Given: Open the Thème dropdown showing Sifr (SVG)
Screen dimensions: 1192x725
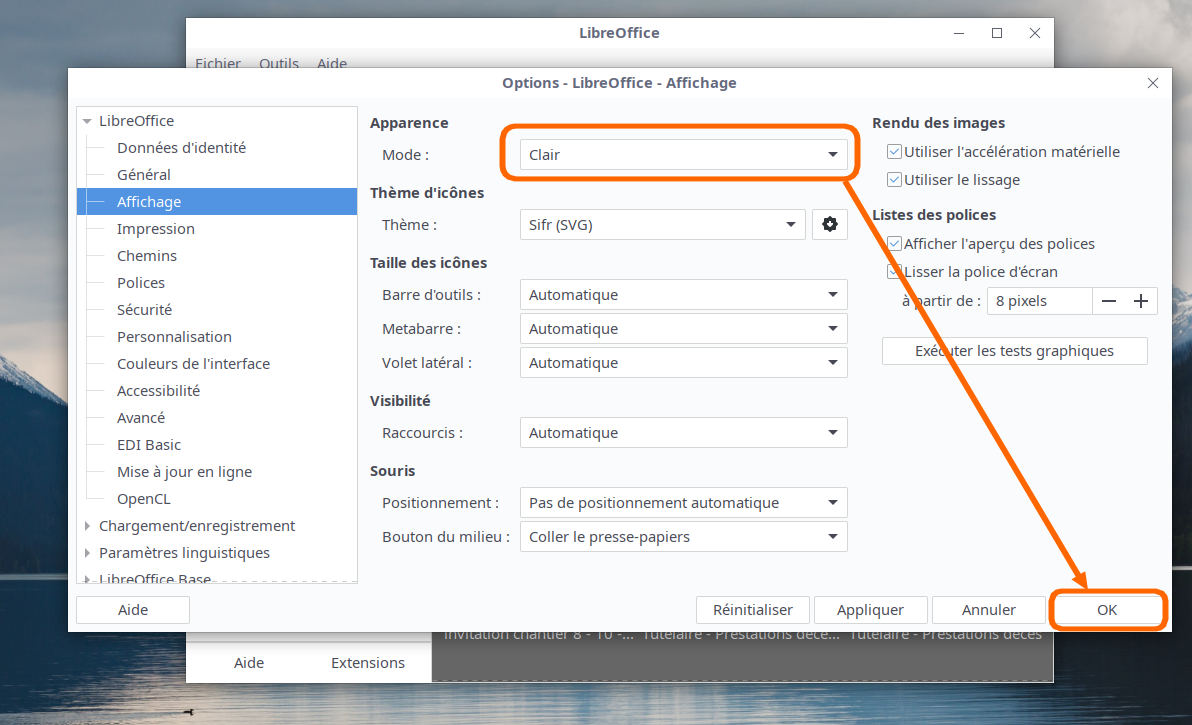Looking at the screenshot, I should click(x=662, y=225).
